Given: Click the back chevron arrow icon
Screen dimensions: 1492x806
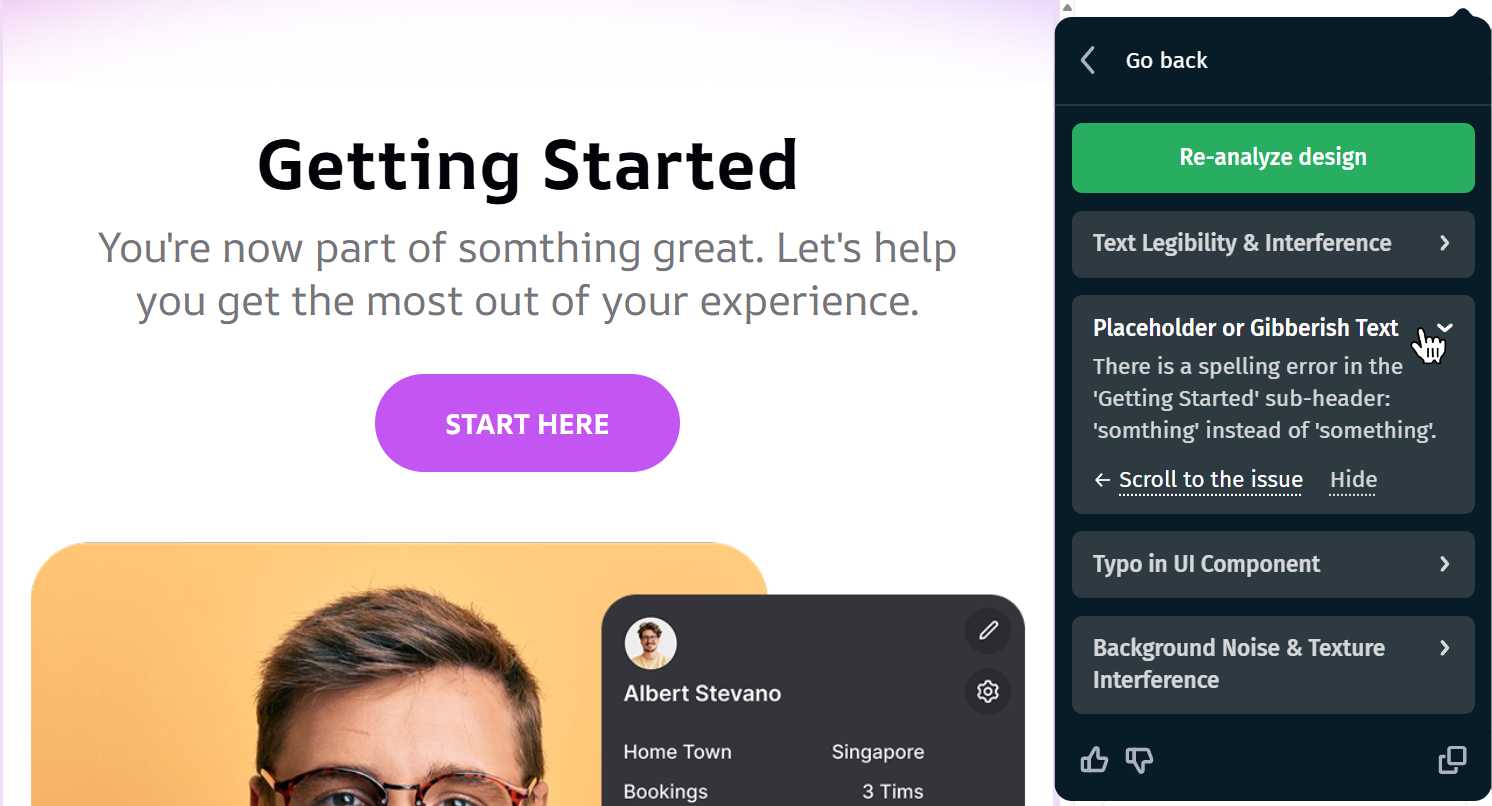Looking at the screenshot, I should coord(1088,60).
